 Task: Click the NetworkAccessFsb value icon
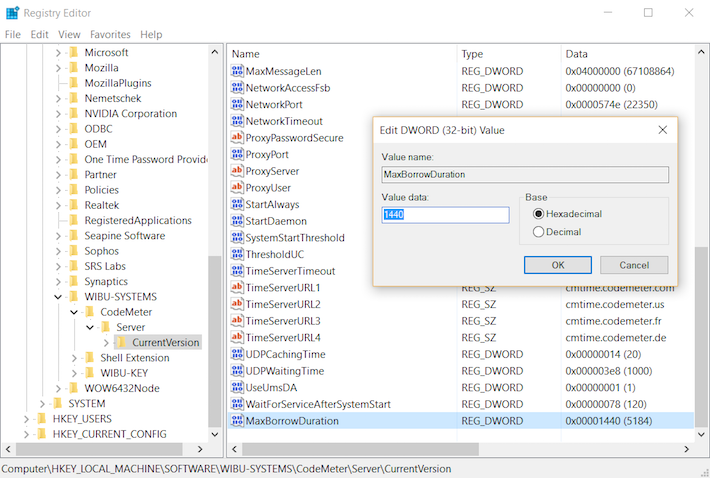point(237,88)
